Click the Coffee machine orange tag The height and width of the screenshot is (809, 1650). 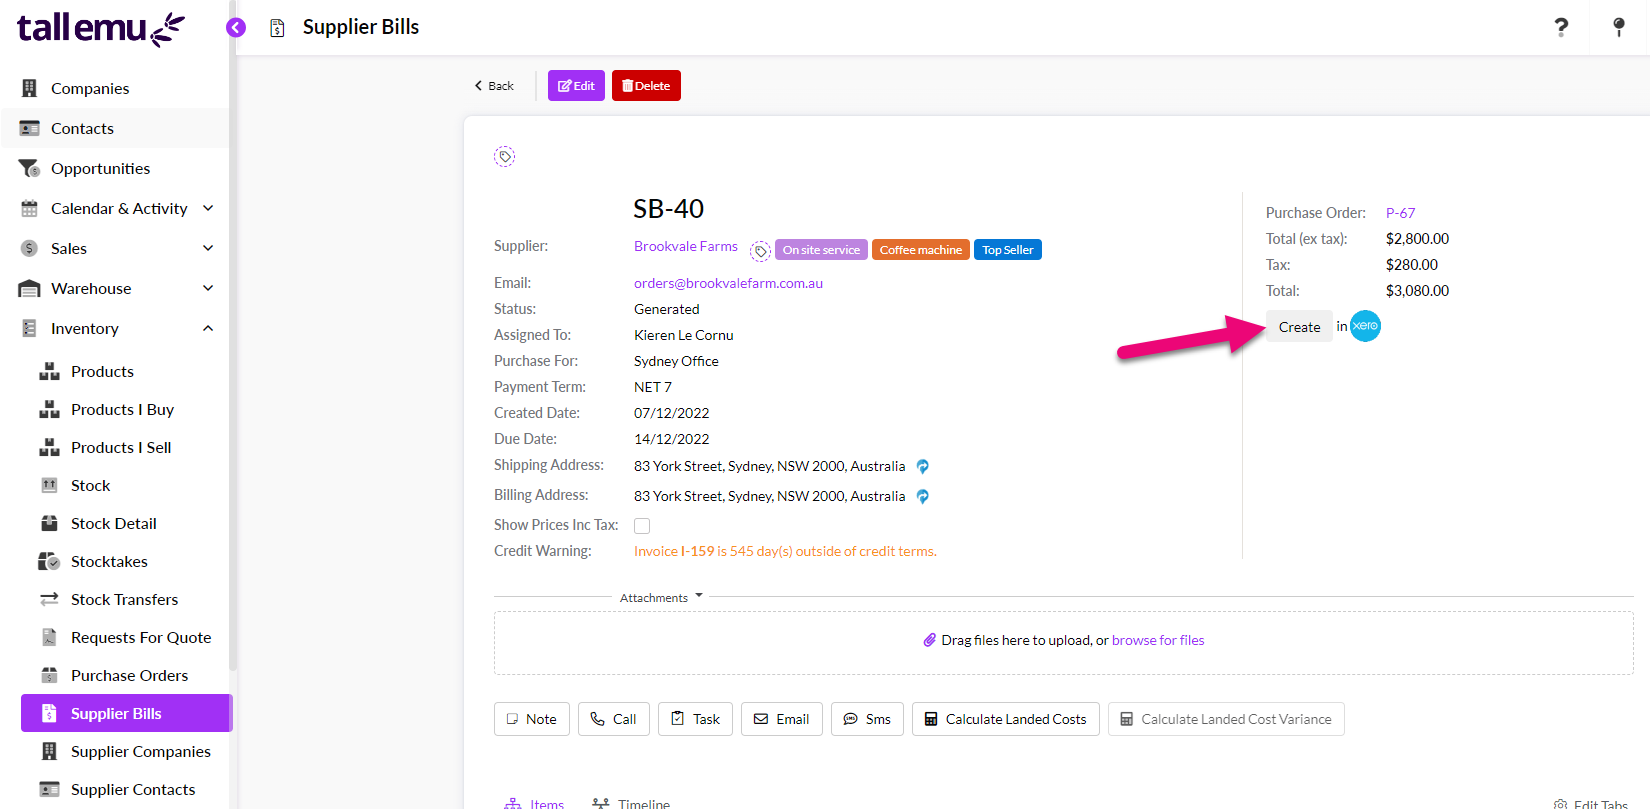pyautogui.click(x=920, y=250)
